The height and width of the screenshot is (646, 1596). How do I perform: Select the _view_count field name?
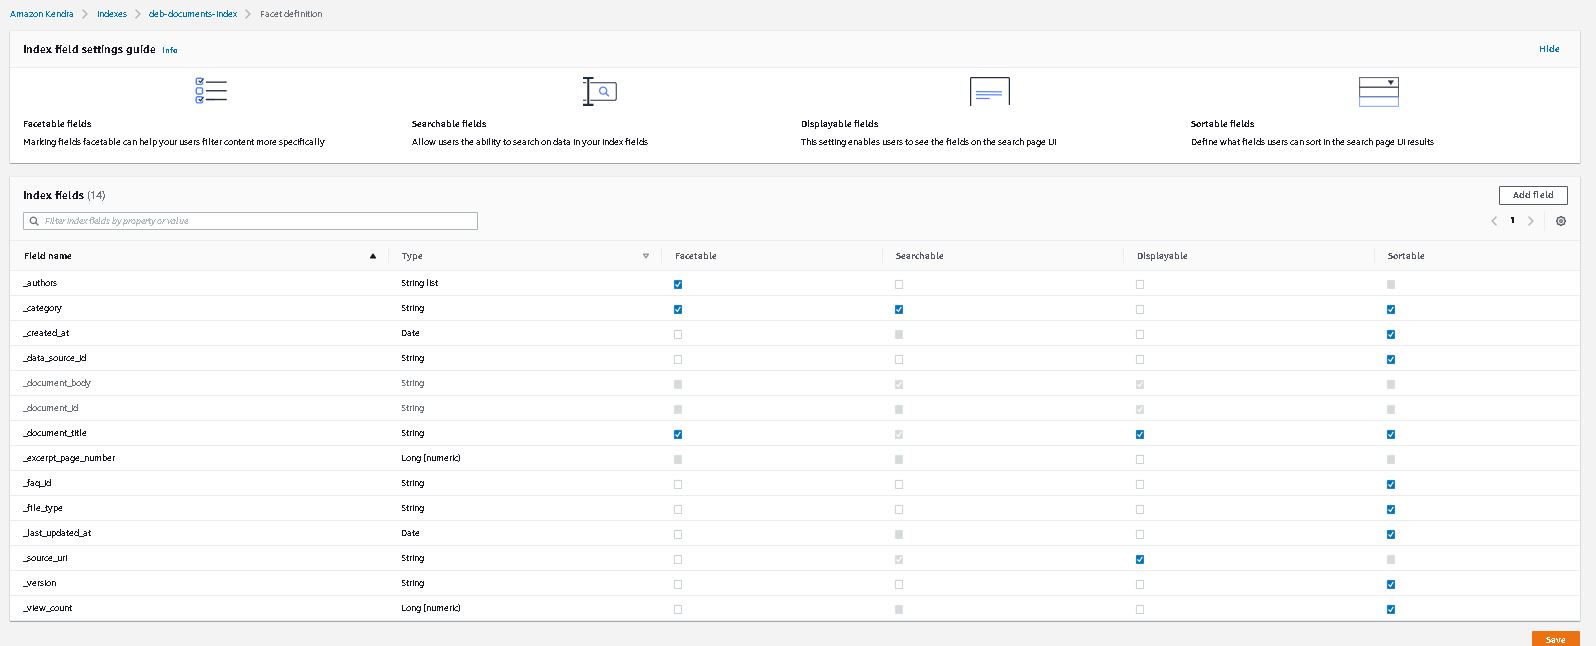(x=48, y=608)
